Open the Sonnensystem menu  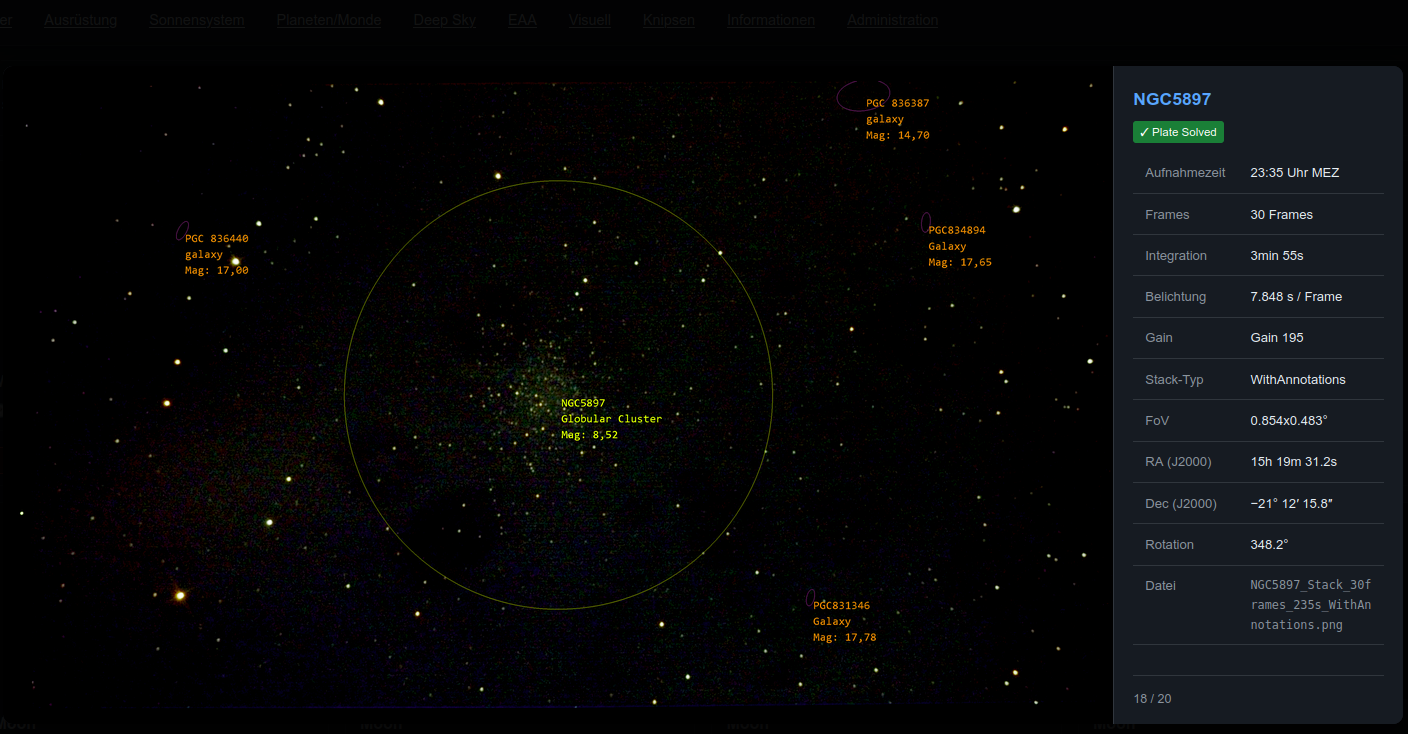[x=197, y=20]
